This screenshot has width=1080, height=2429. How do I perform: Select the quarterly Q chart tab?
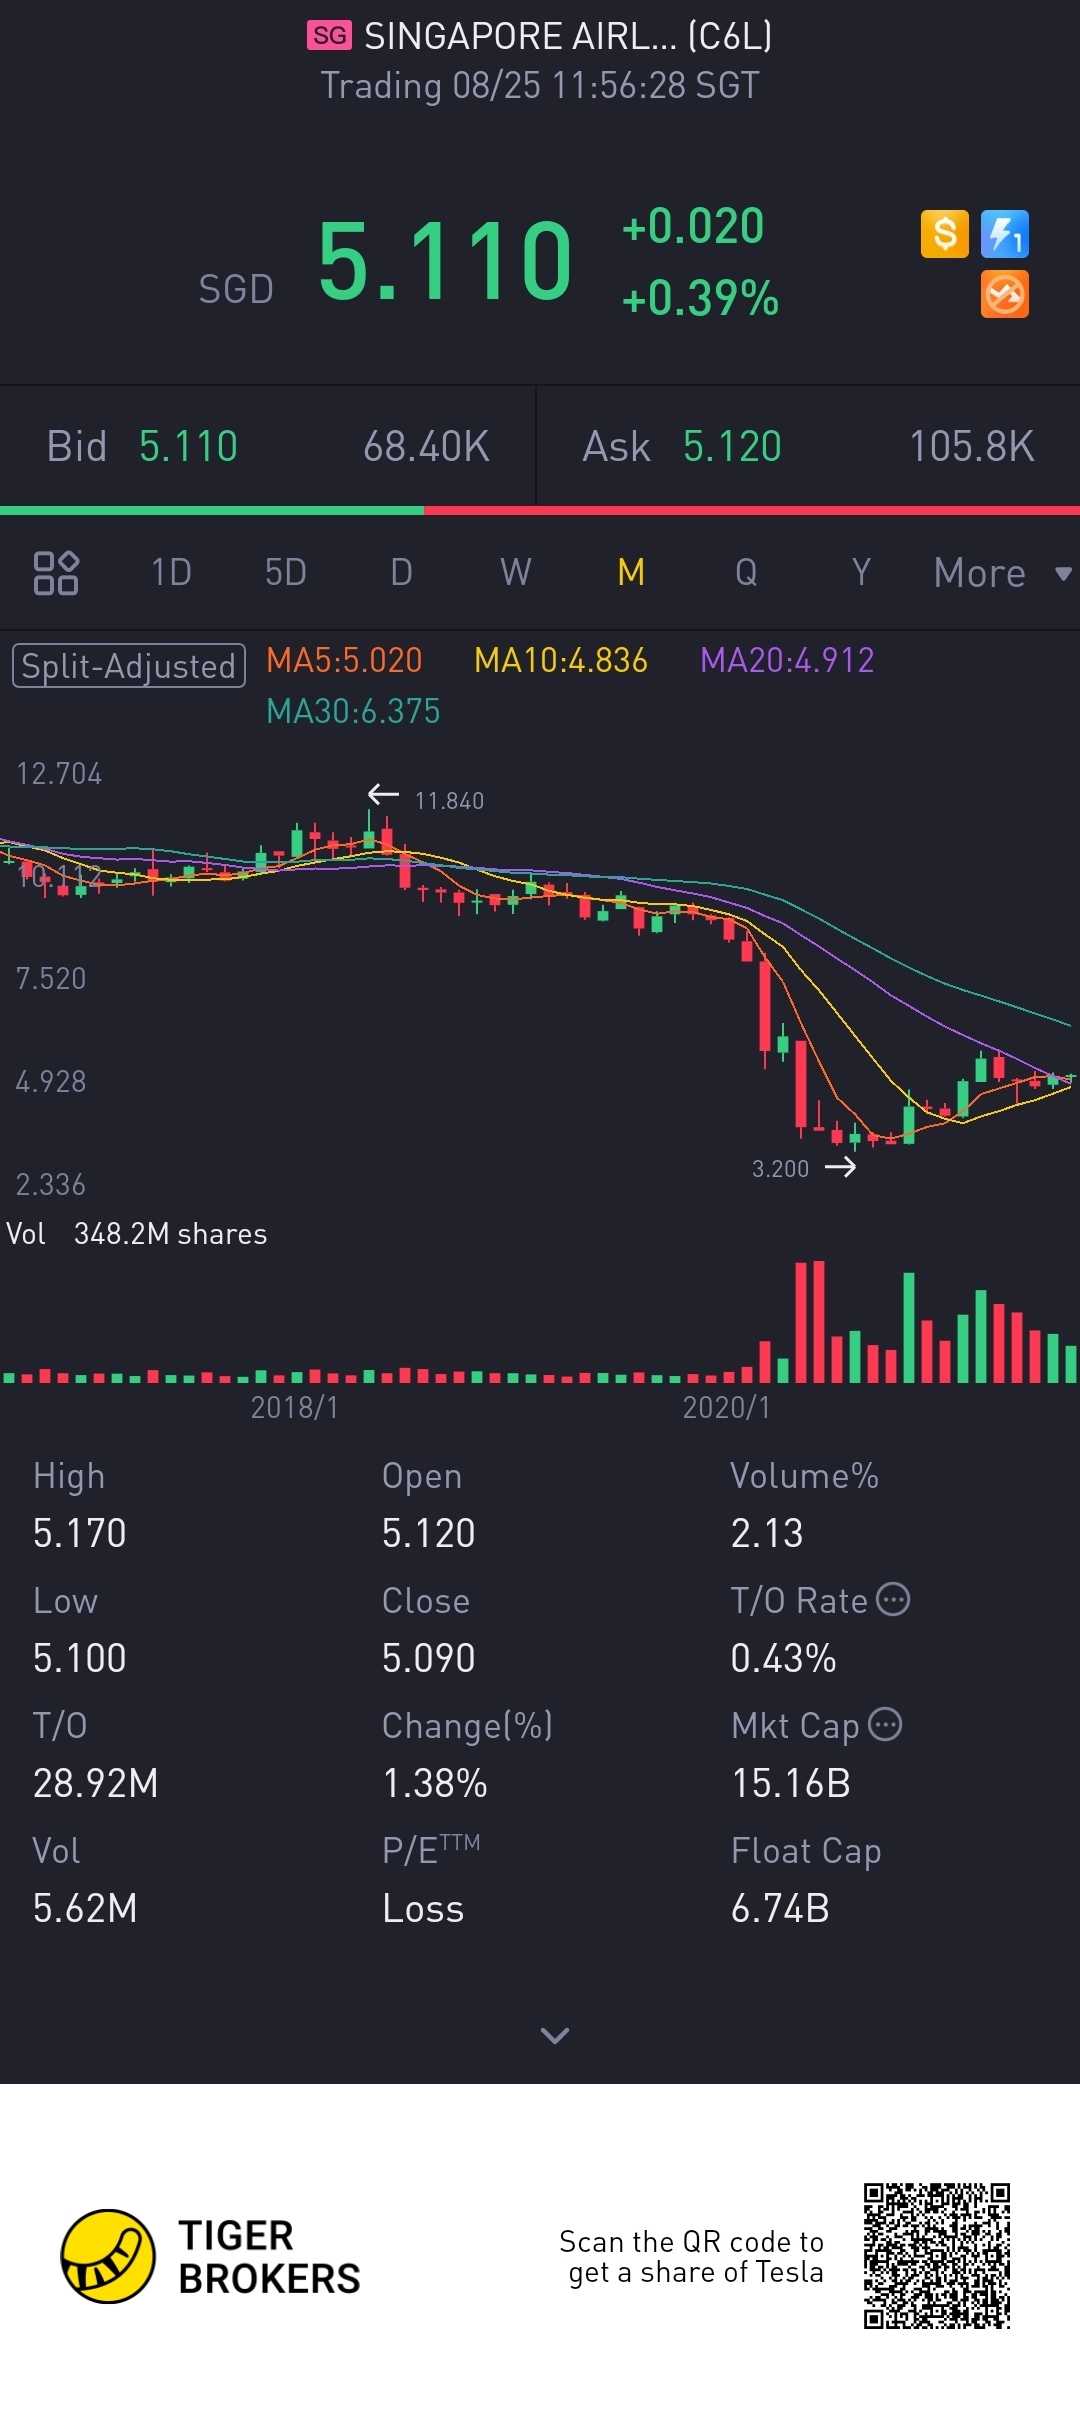tap(746, 573)
